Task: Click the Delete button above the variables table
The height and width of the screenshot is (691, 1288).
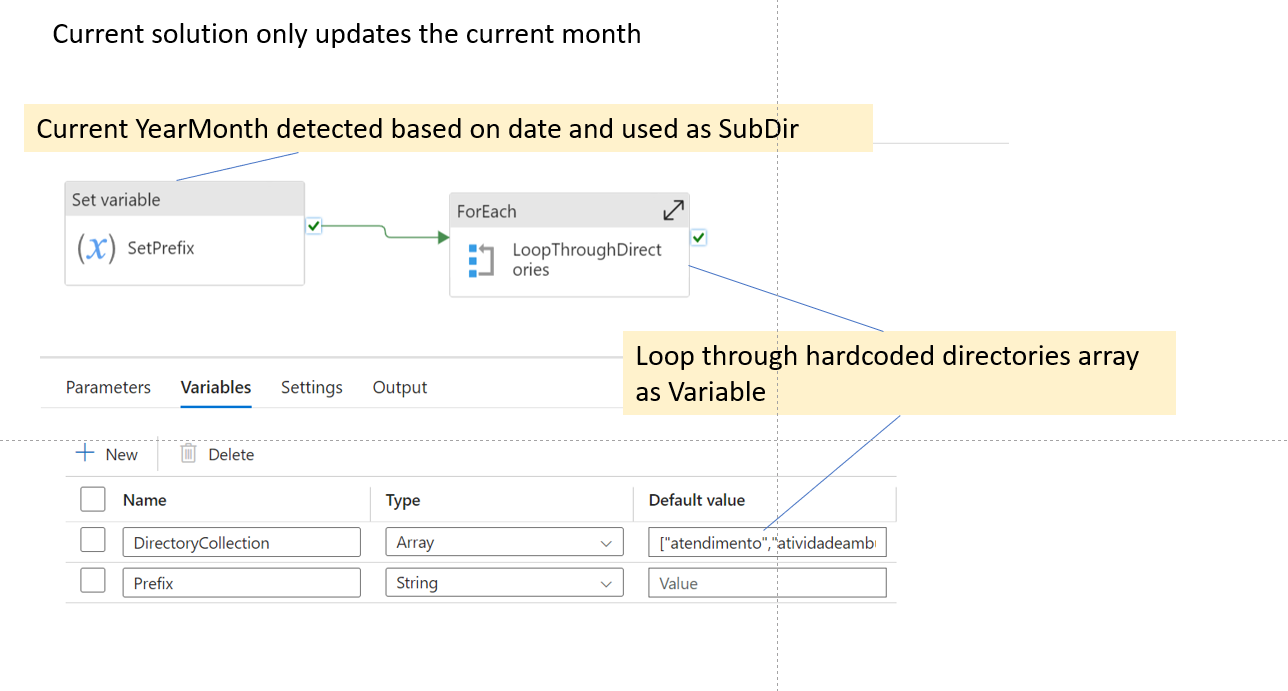Action: click(216, 454)
